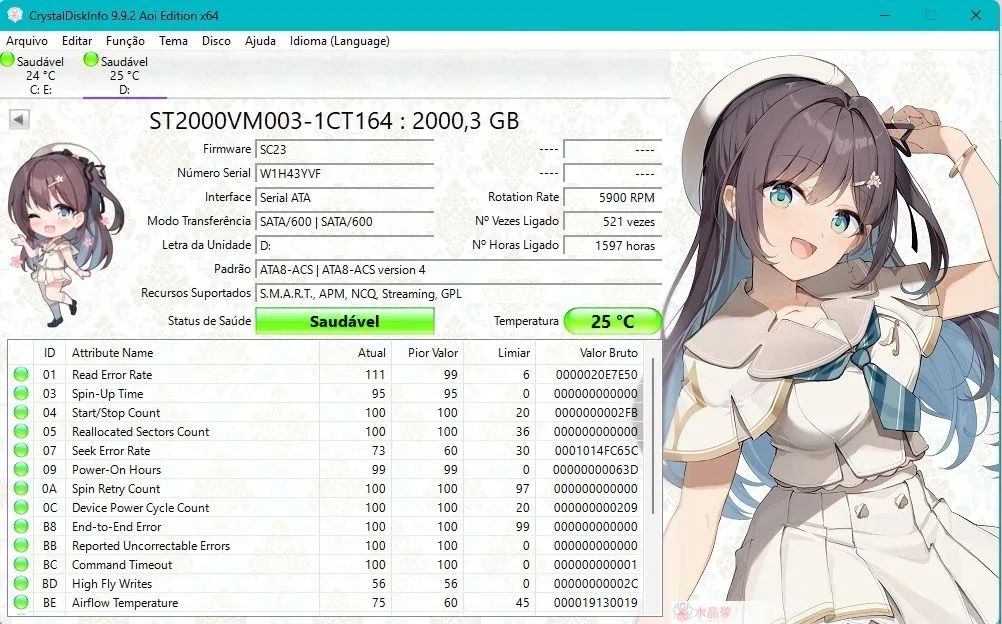Viewport: 1002px width, 624px height.
Task: Click the Limiar column header
Action: 499,353
